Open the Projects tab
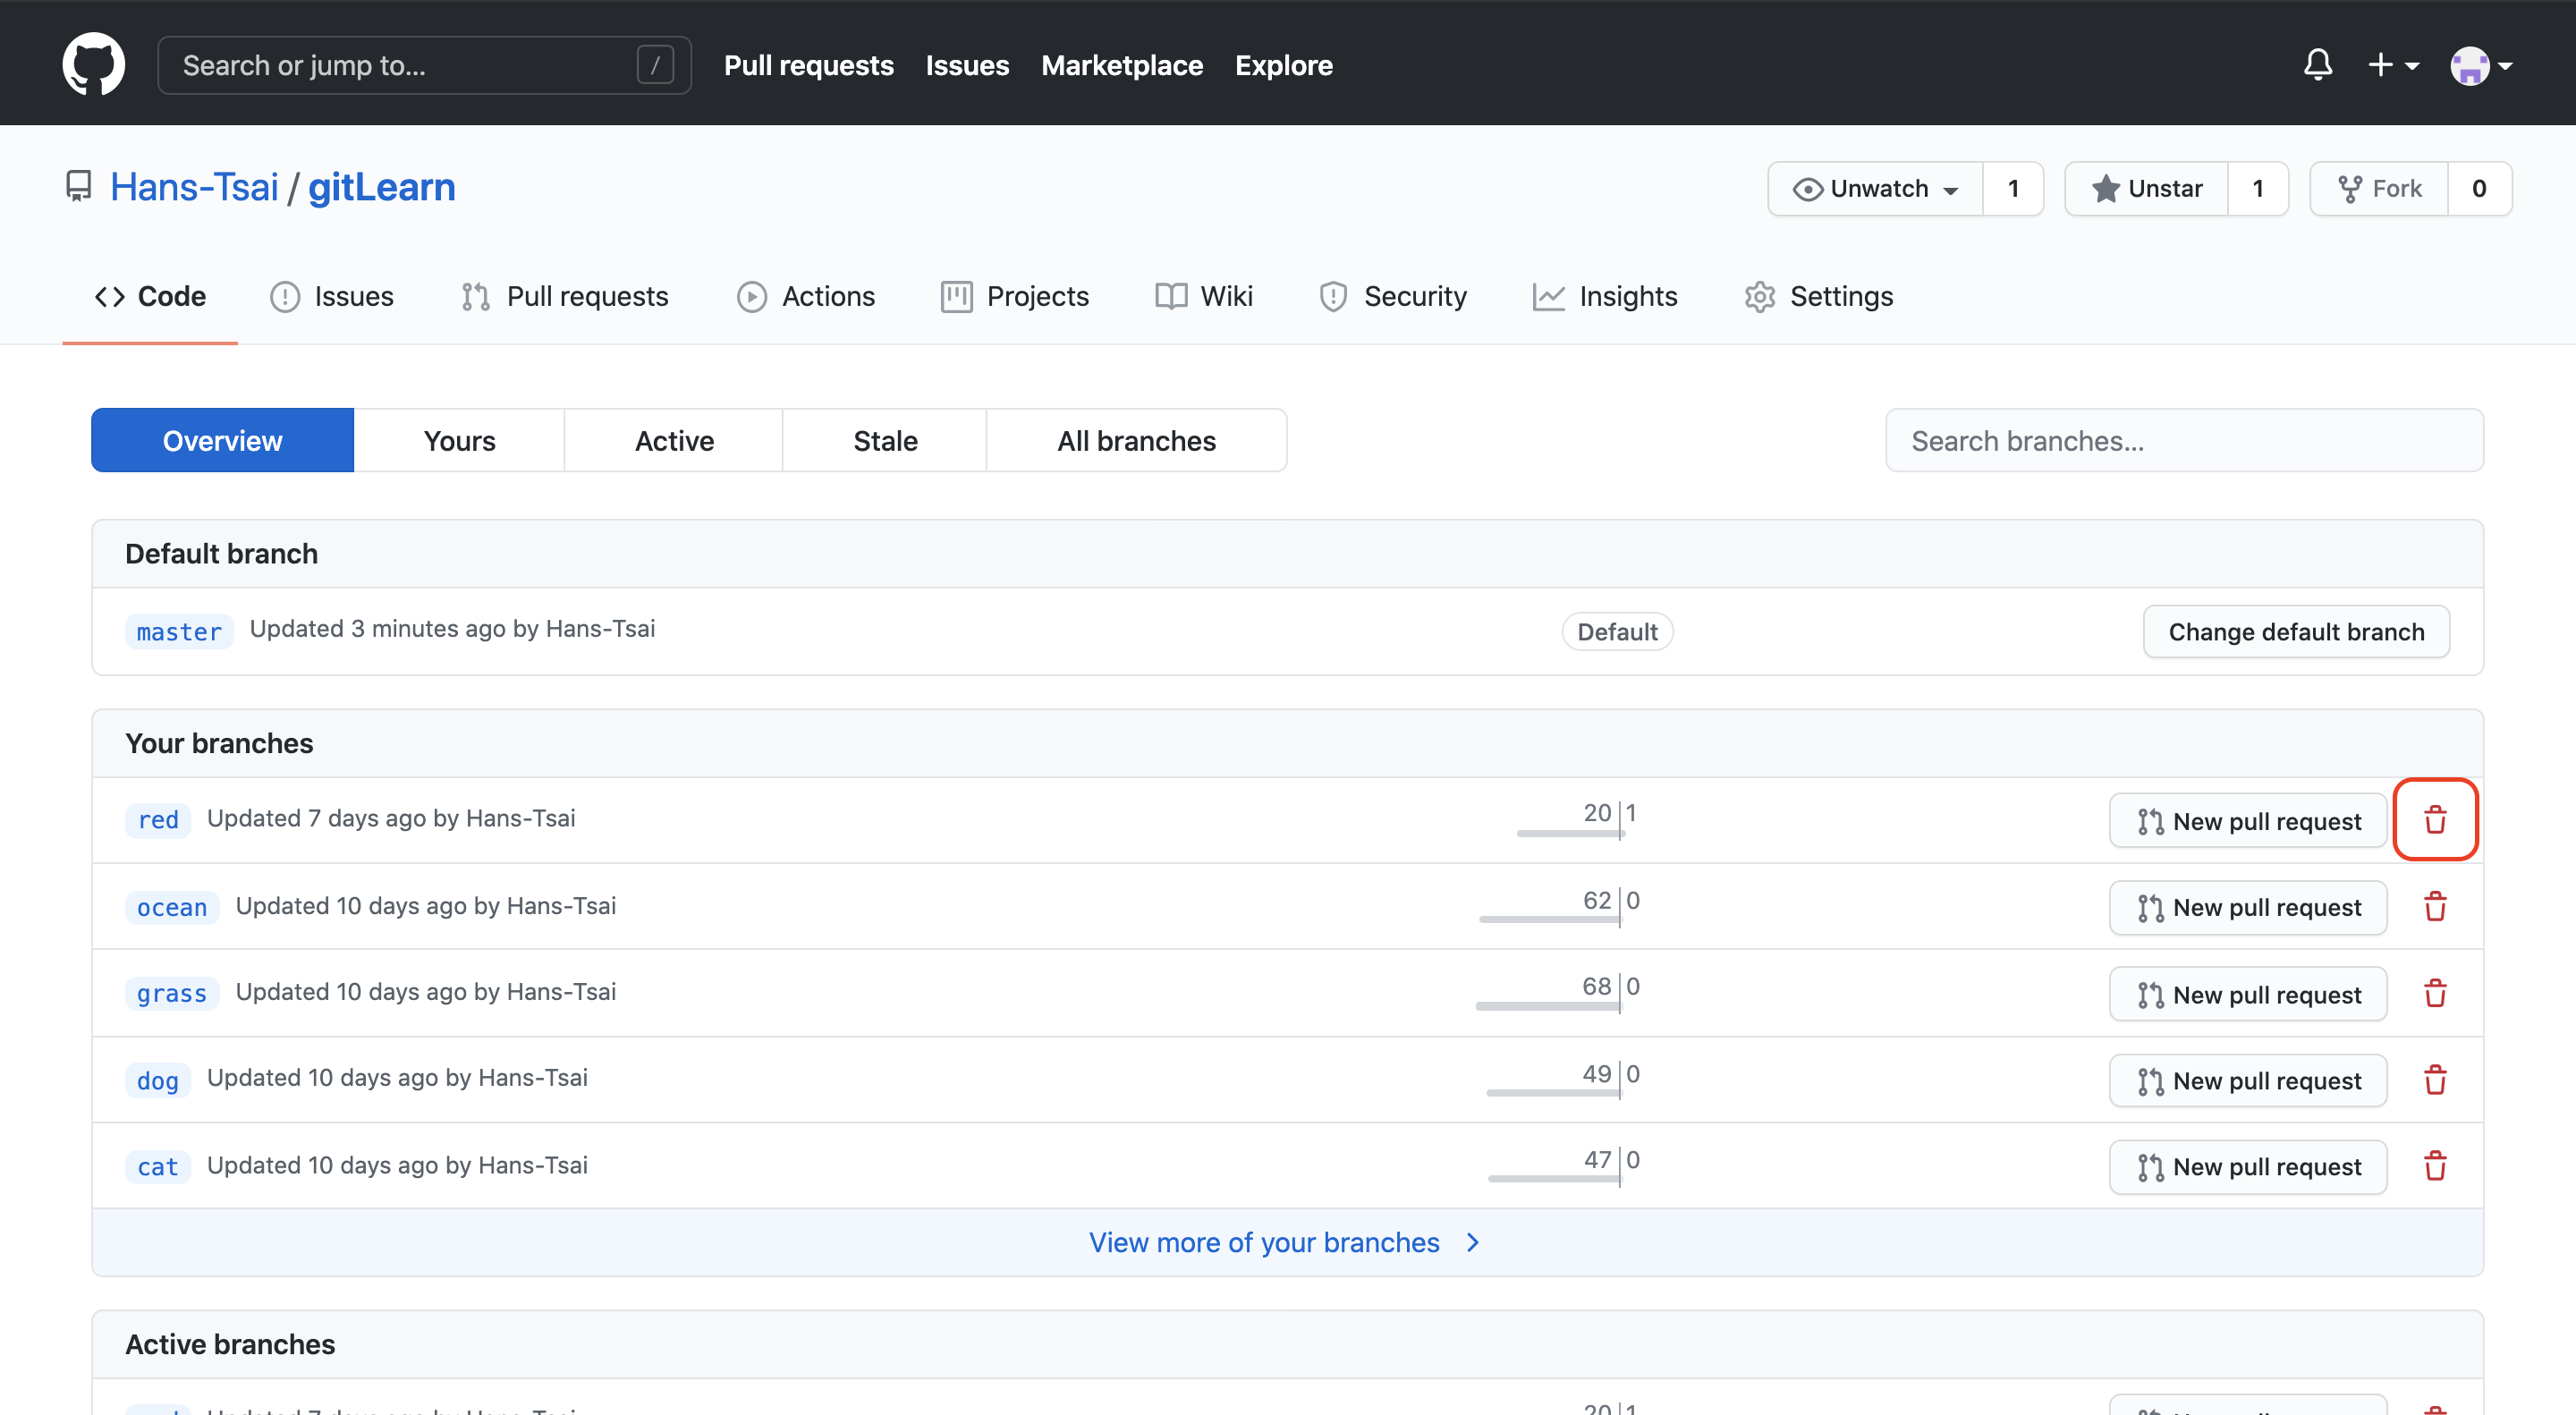The width and height of the screenshot is (2576, 1415). tap(1014, 296)
